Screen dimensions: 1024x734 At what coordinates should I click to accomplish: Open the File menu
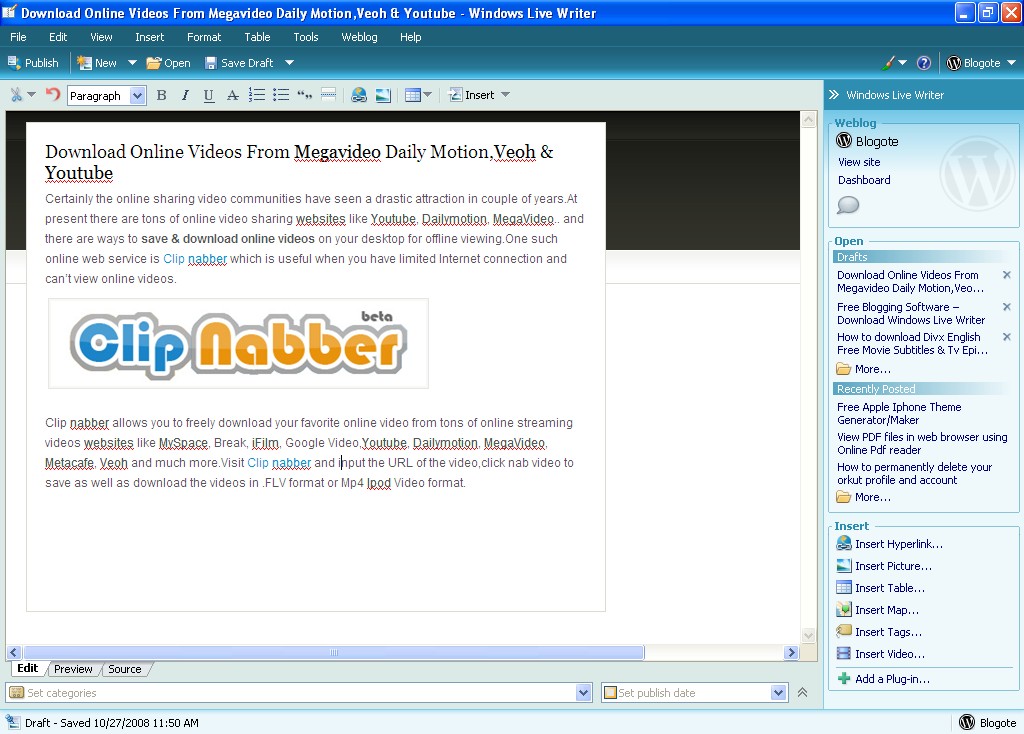click(18, 37)
